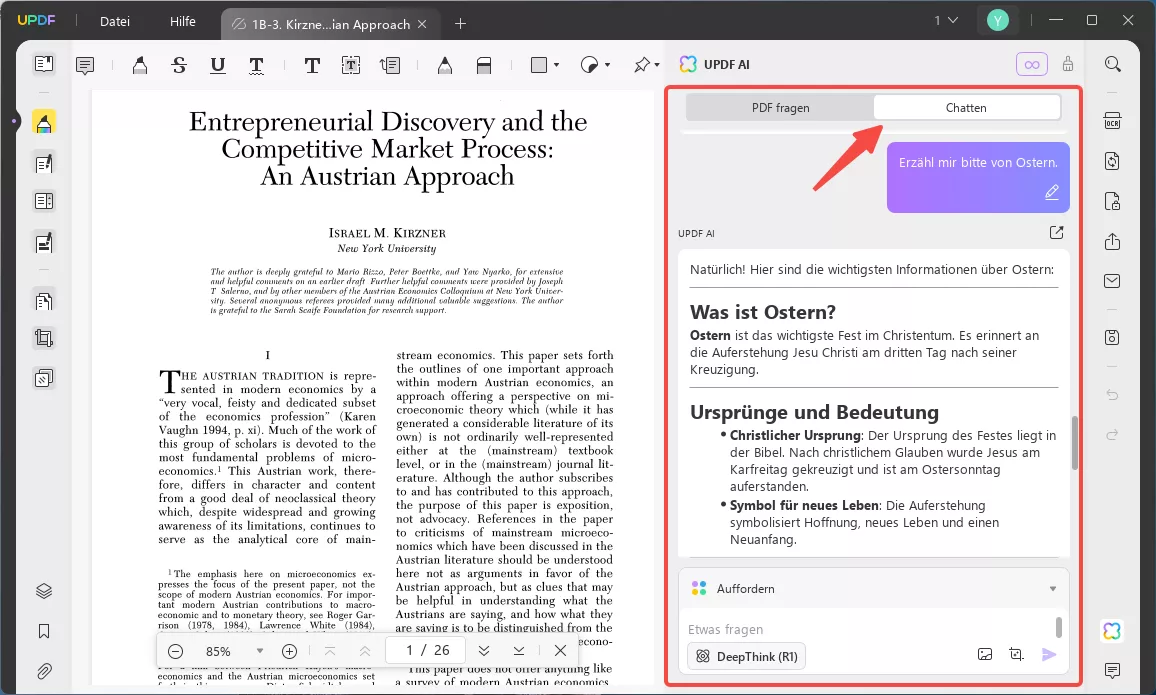Click the UPDF logo
The image size is (1156, 695).
[36, 20]
